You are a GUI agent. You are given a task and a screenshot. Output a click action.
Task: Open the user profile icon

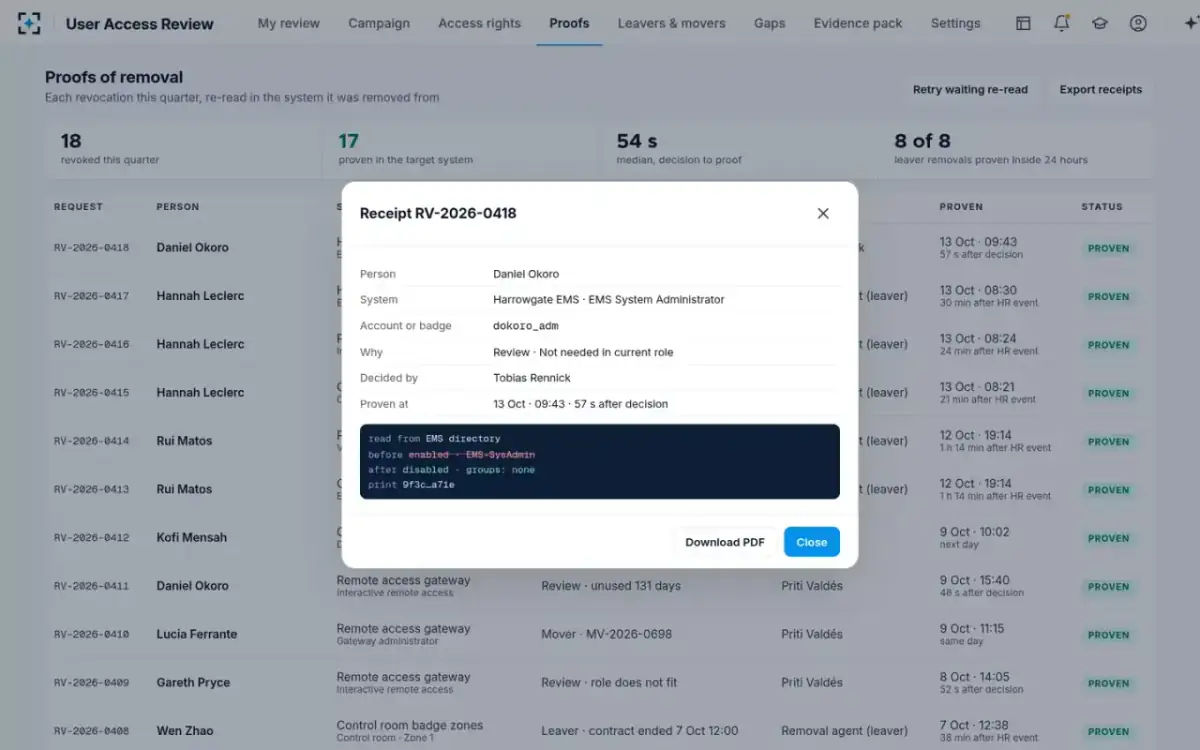[x=1138, y=24]
